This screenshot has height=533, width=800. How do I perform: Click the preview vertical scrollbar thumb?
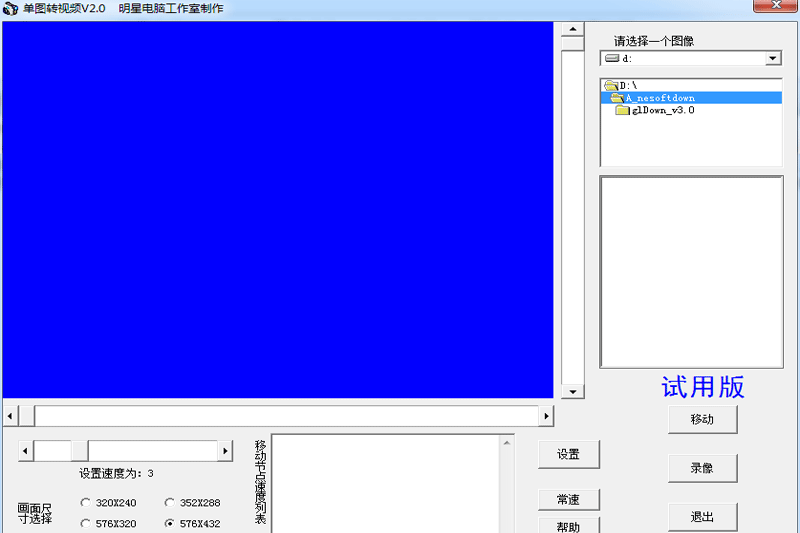point(572,43)
